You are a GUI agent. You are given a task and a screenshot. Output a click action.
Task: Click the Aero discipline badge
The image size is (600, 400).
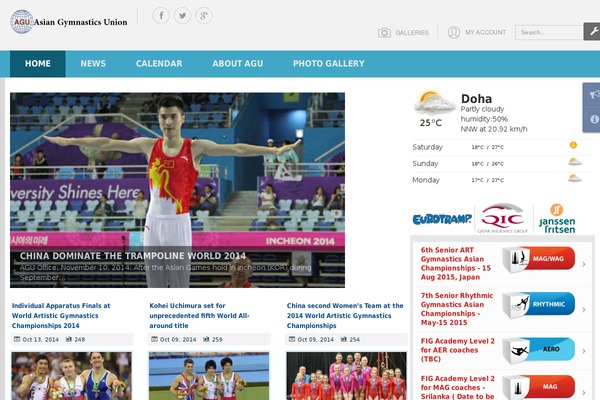pyautogui.click(x=538, y=350)
